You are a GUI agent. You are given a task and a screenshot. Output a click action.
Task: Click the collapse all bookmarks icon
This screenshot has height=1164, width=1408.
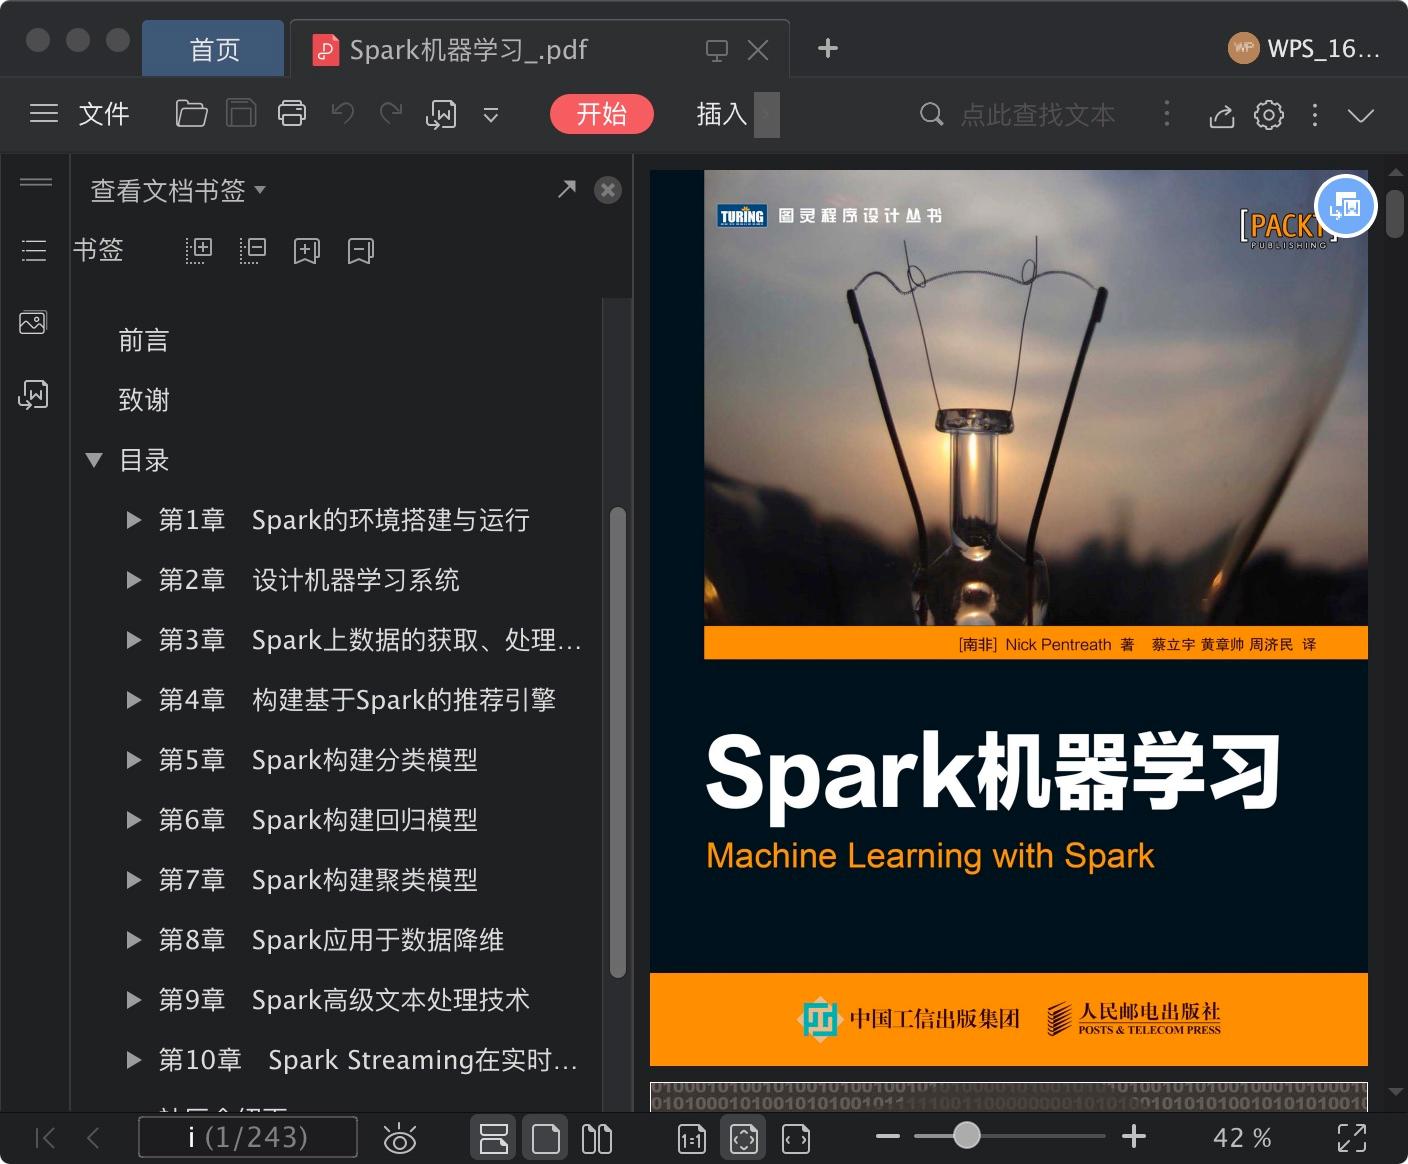pos(253,250)
